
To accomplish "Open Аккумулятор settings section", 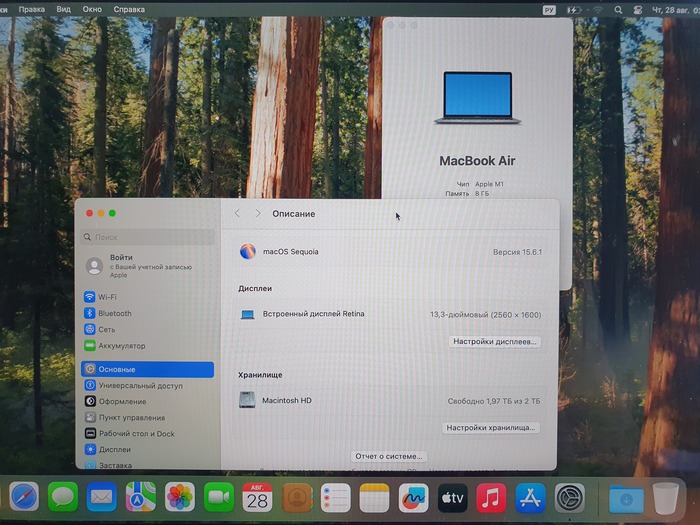I will [147, 346].
